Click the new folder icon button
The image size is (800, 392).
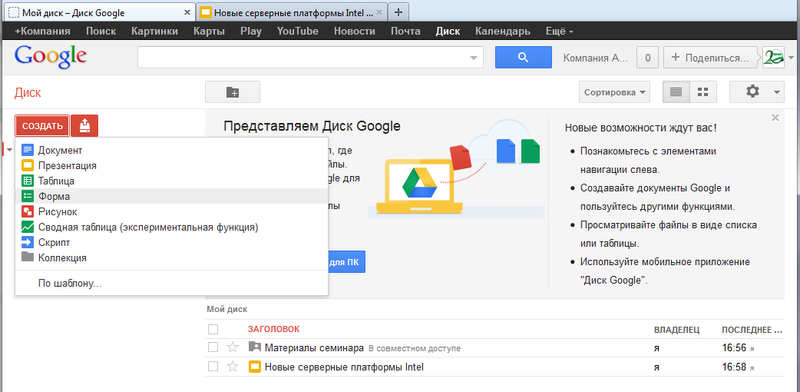[233, 92]
